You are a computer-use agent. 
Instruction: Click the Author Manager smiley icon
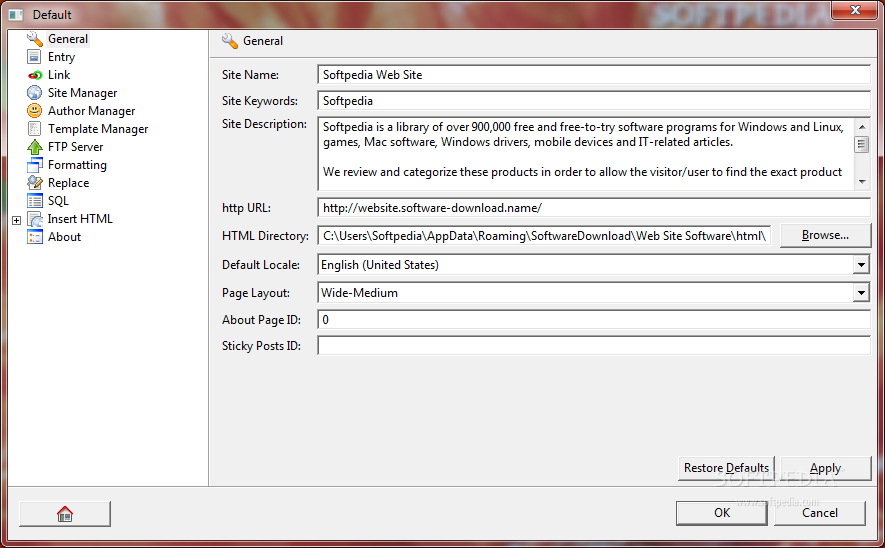coord(34,111)
